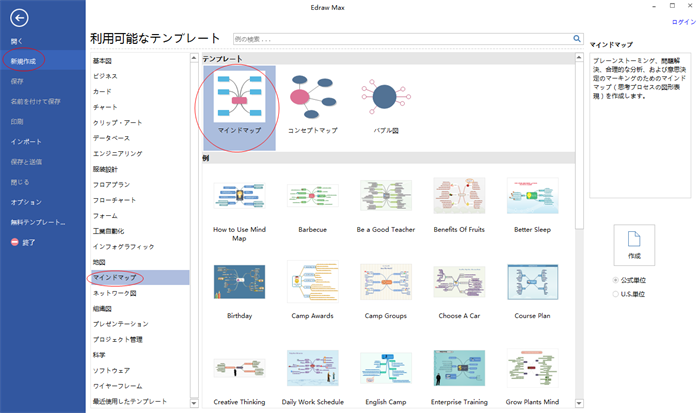Click 保存 in the sidebar
The image size is (700, 413).
tap(17, 81)
